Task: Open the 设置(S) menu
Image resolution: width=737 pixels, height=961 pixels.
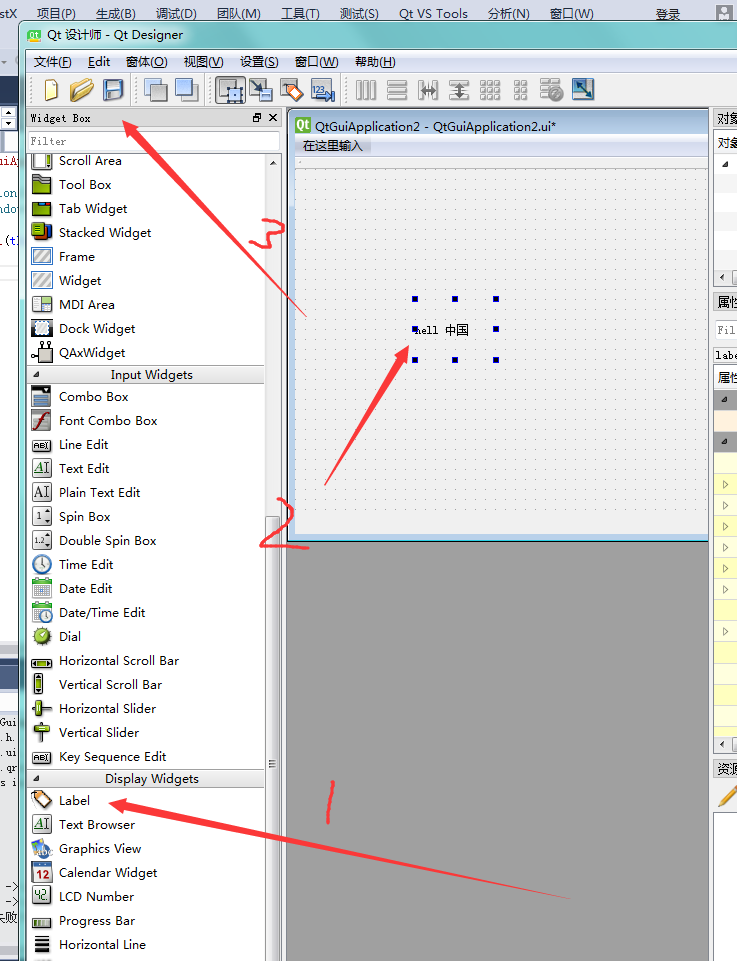Action: [259, 62]
